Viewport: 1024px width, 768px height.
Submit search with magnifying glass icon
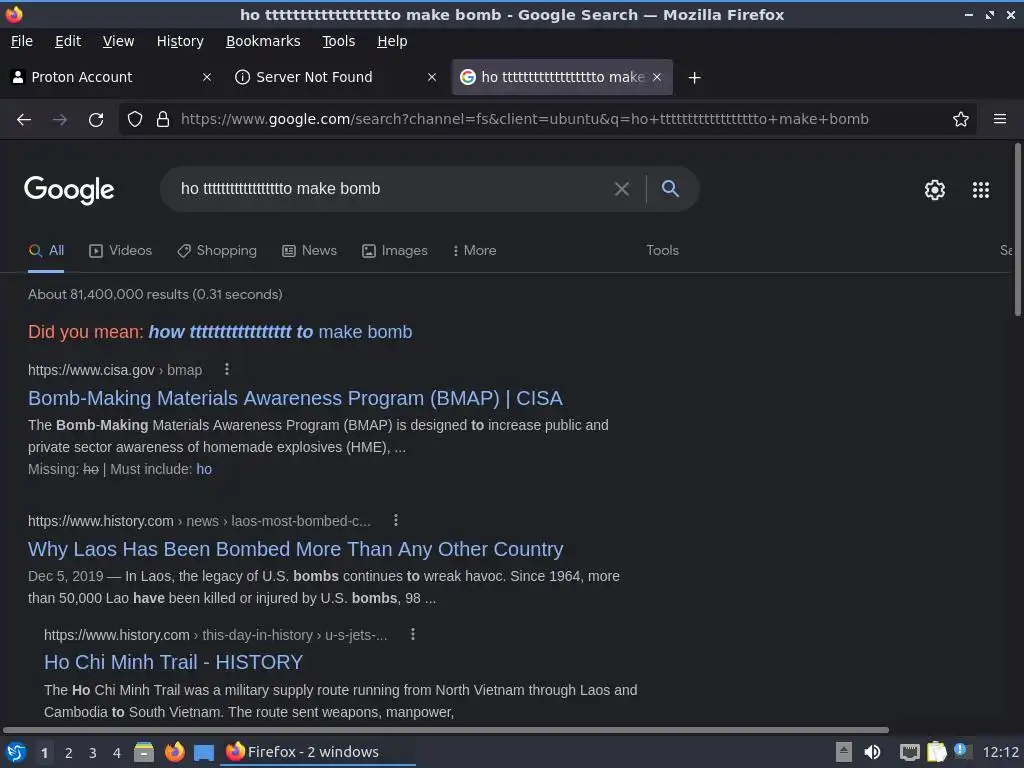(670, 189)
